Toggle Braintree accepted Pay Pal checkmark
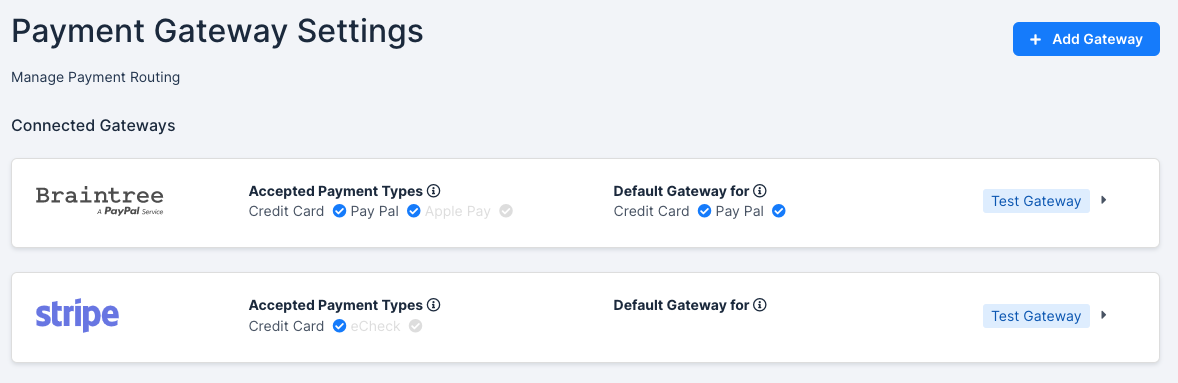Screen dimensions: 1178x383 pyautogui.click(x=413, y=212)
